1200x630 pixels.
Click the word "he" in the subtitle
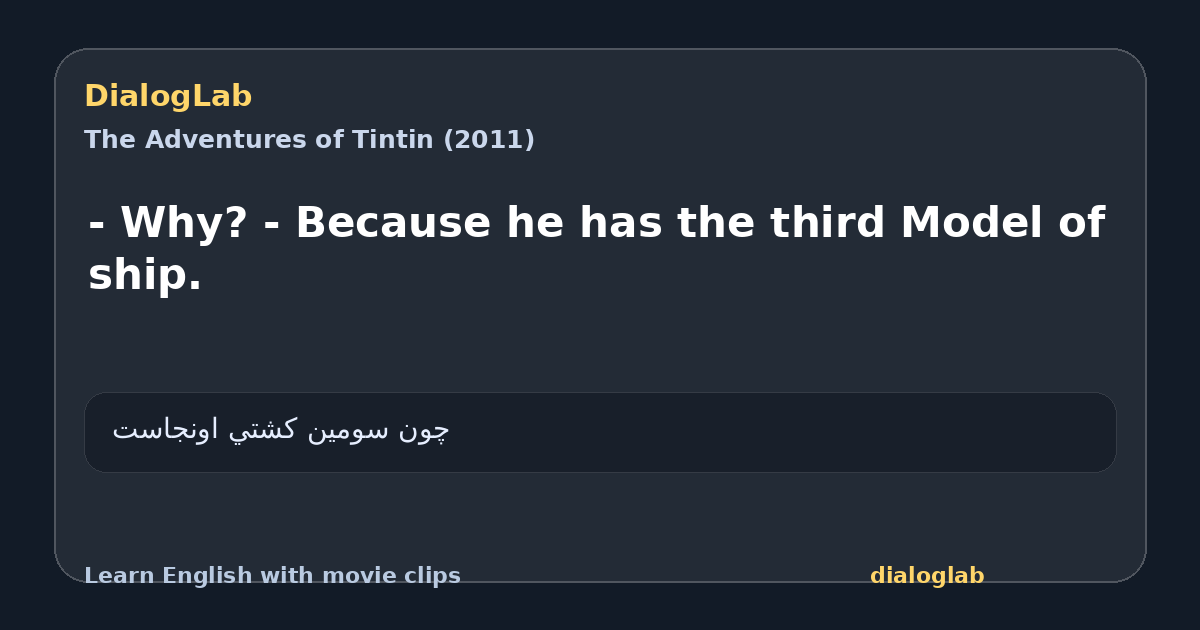click(535, 223)
